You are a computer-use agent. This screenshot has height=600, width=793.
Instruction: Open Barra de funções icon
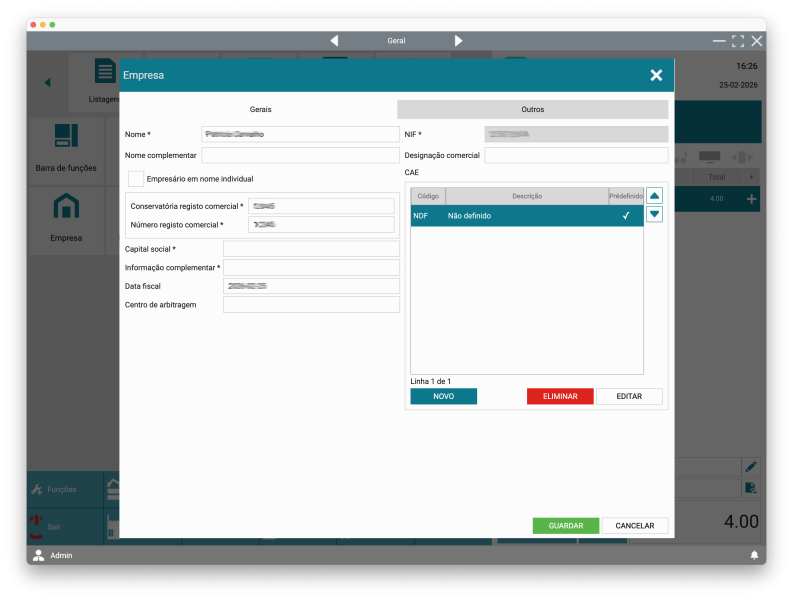tap(66, 136)
